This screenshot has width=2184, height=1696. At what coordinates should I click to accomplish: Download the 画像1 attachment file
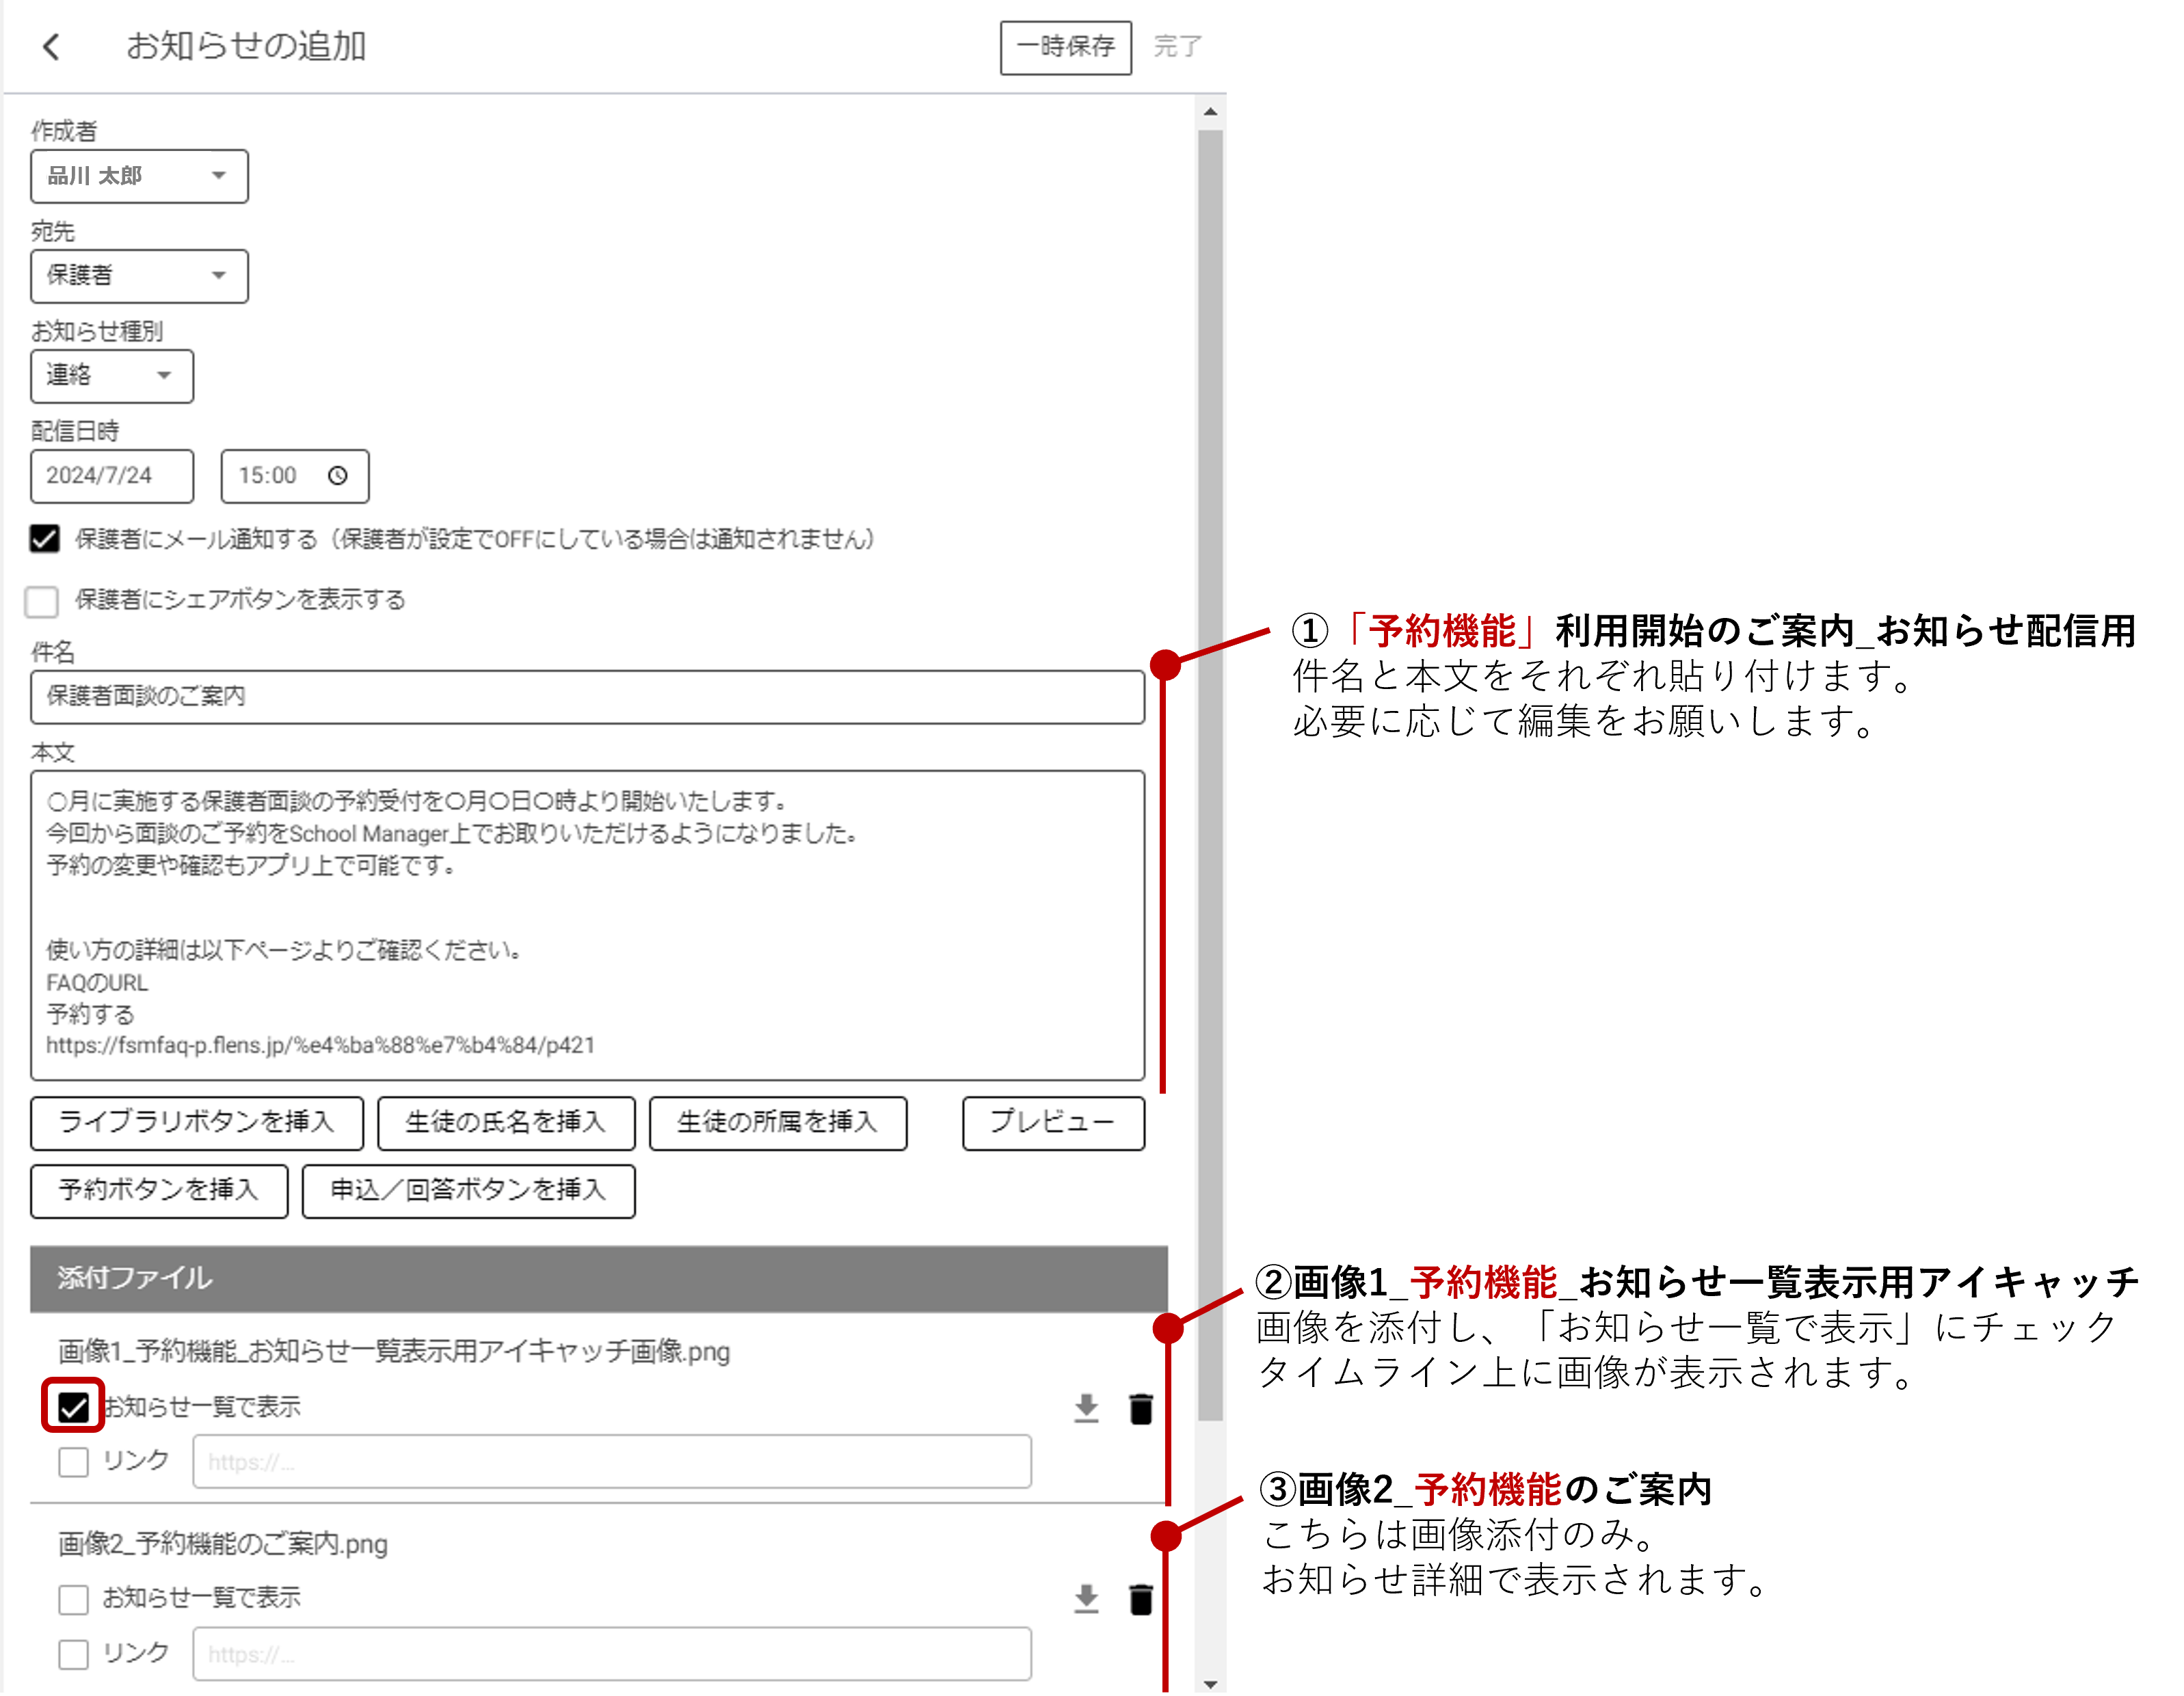click(1086, 1408)
